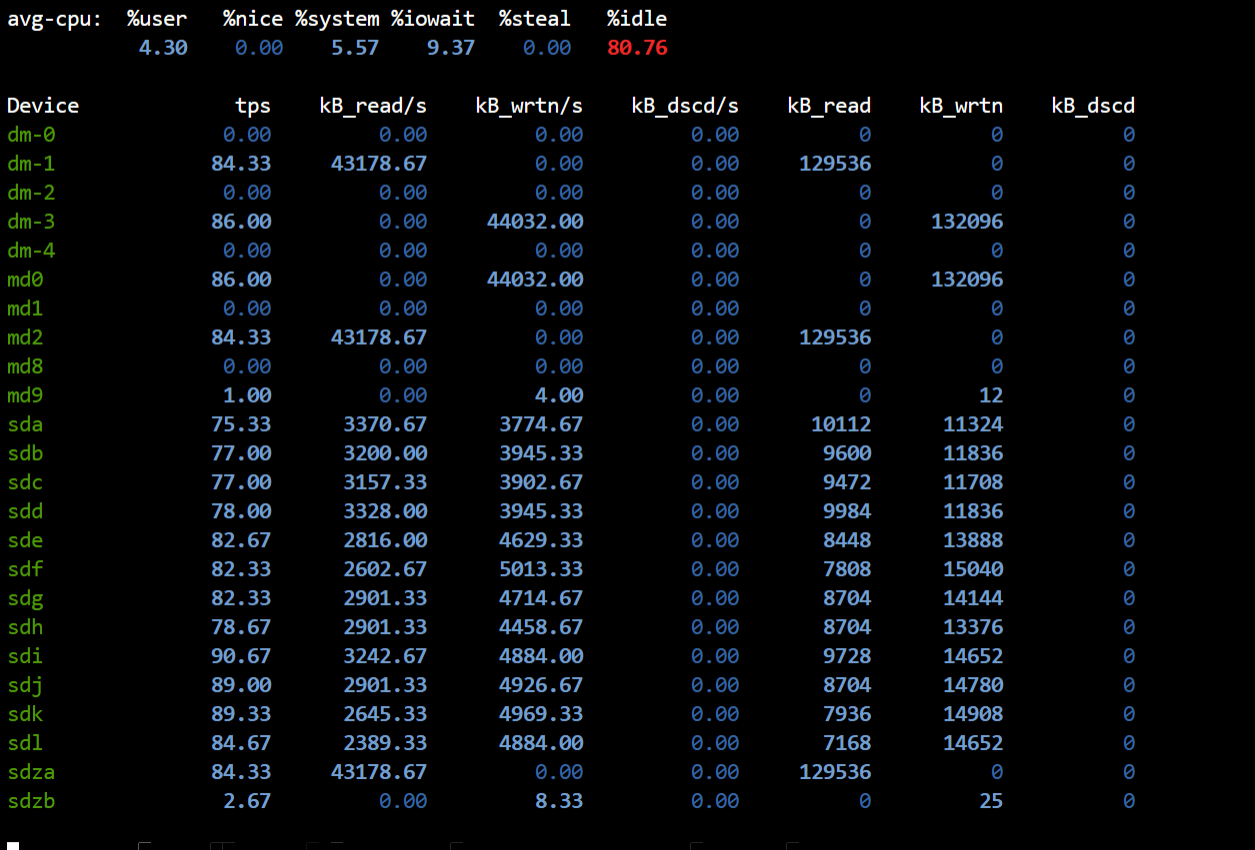Select the %nice column header

pyautogui.click(x=253, y=19)
